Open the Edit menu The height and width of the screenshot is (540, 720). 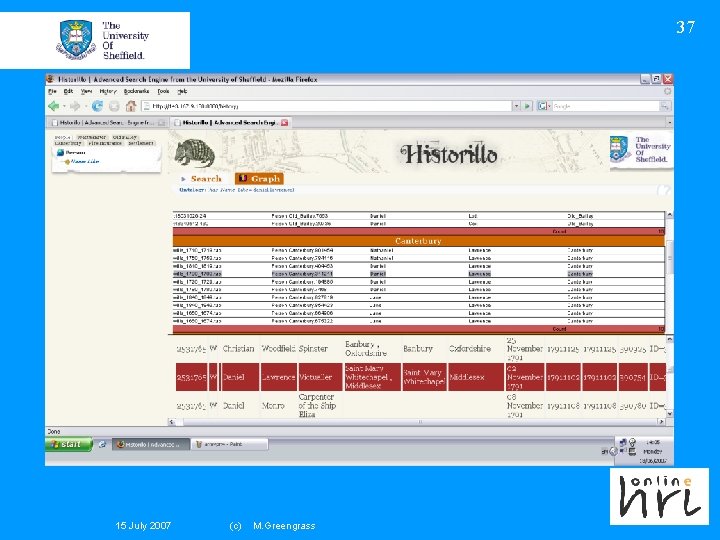(68, 91)
